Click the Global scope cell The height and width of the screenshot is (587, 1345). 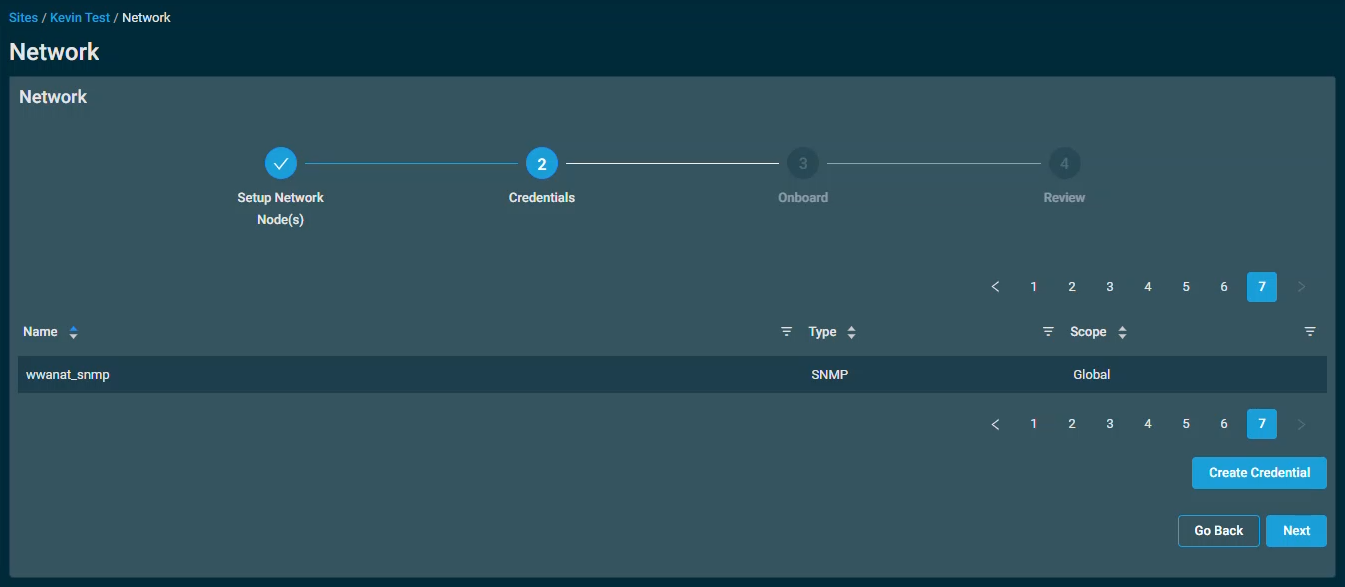click(x=1092, y=375)
